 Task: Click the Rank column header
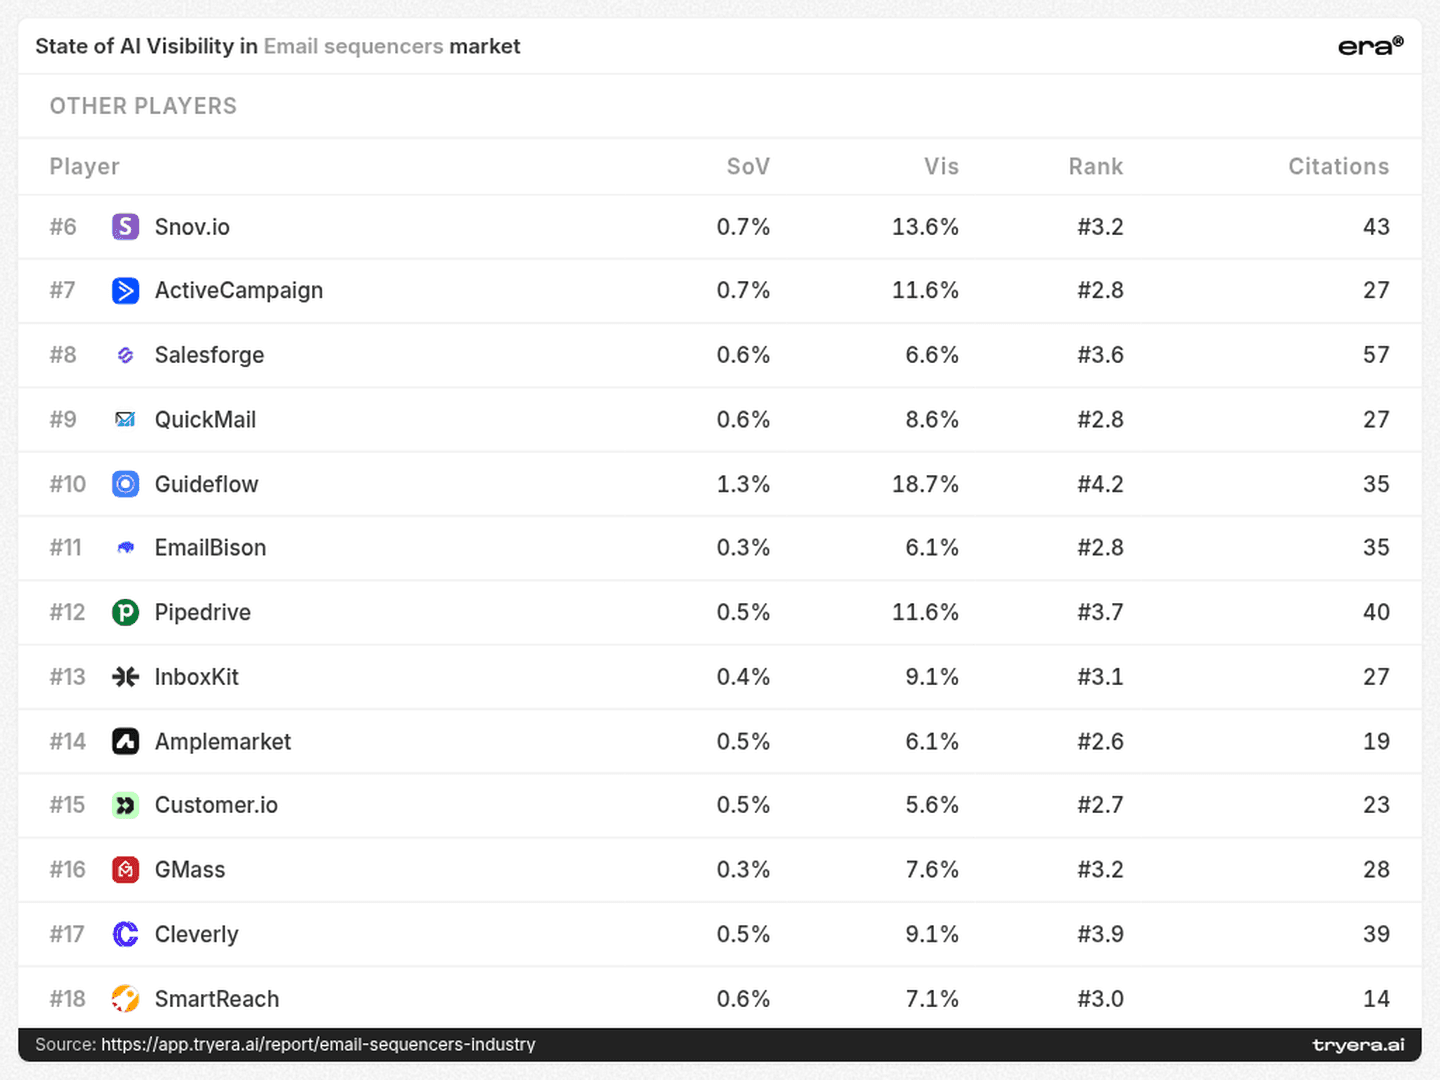(1095, 167)
